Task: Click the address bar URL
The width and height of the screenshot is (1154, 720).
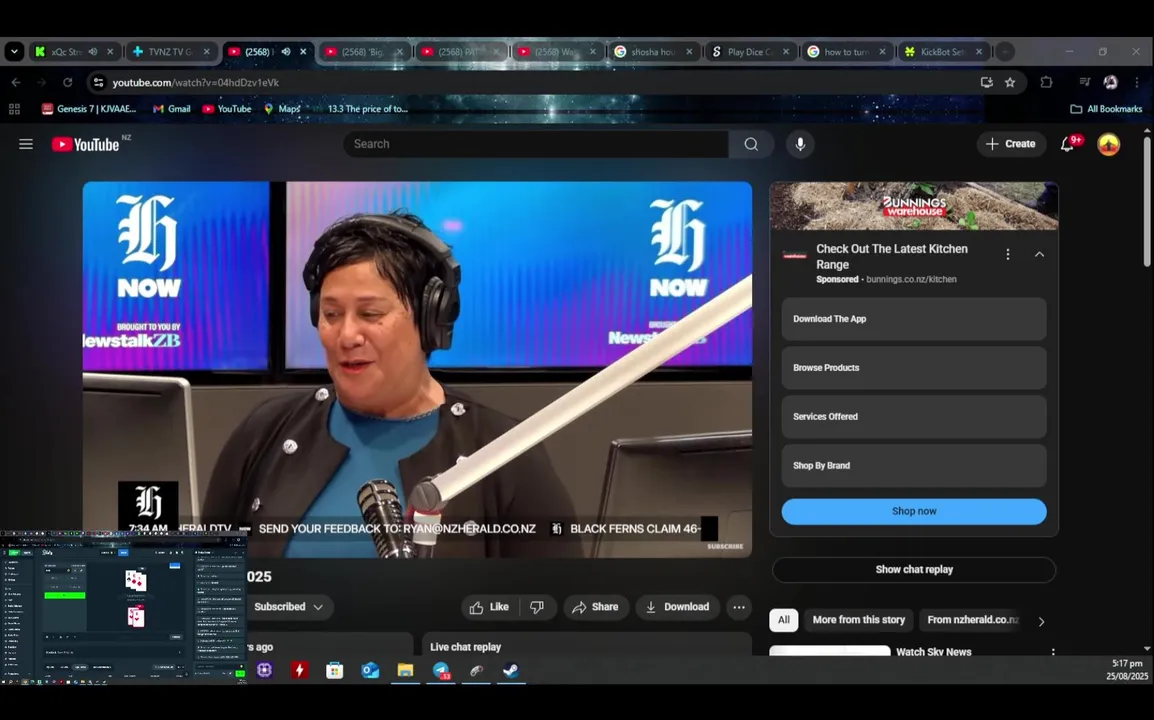Action: [x=196, y=82]
